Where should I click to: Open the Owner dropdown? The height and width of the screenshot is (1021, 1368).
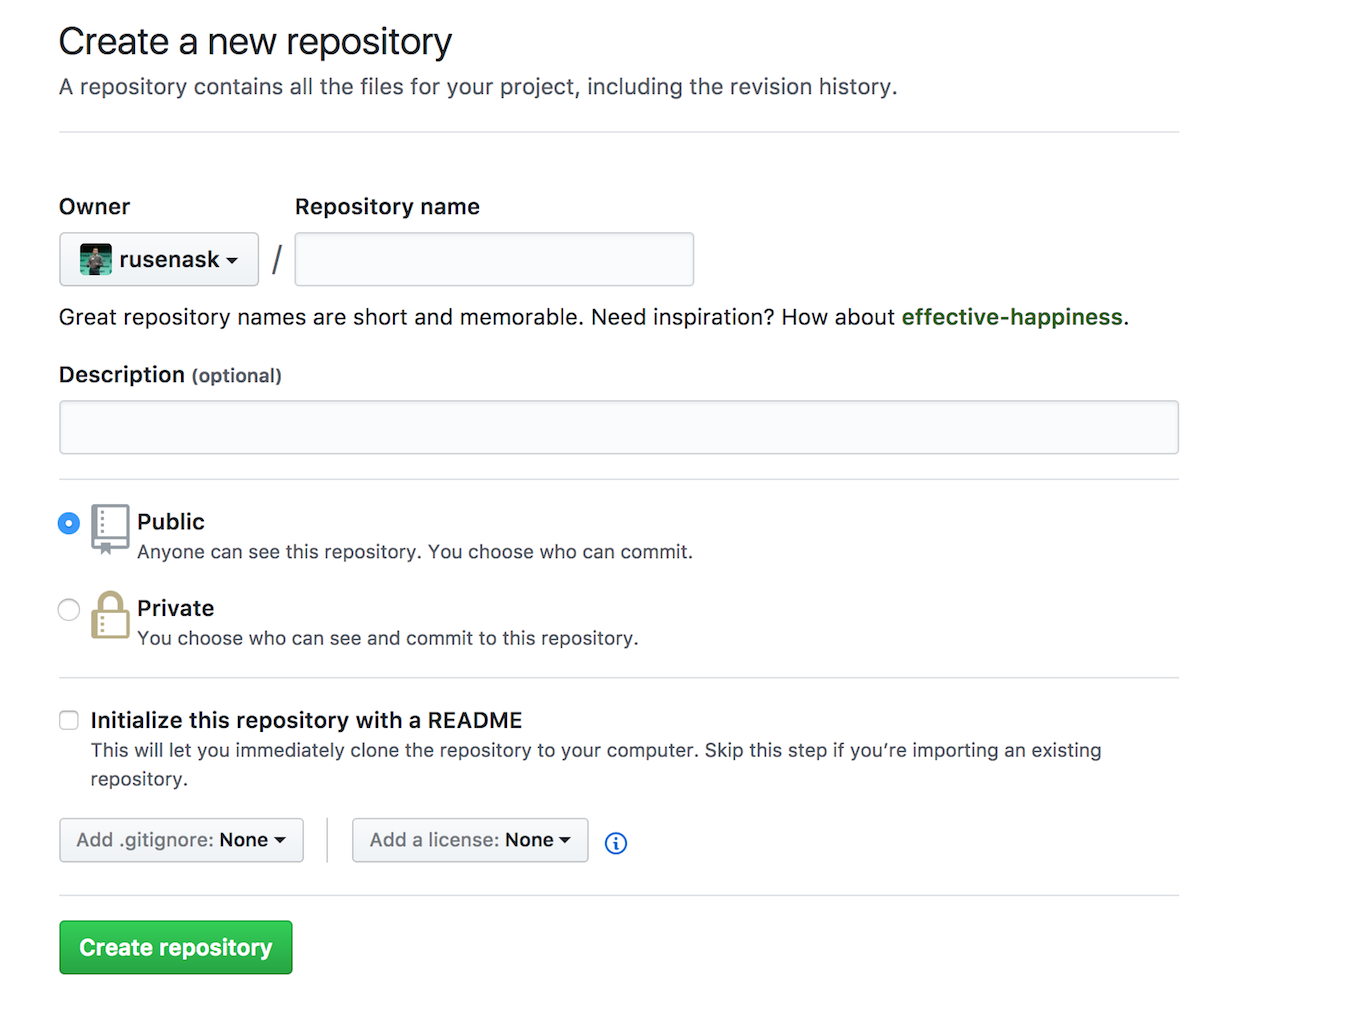158,259
